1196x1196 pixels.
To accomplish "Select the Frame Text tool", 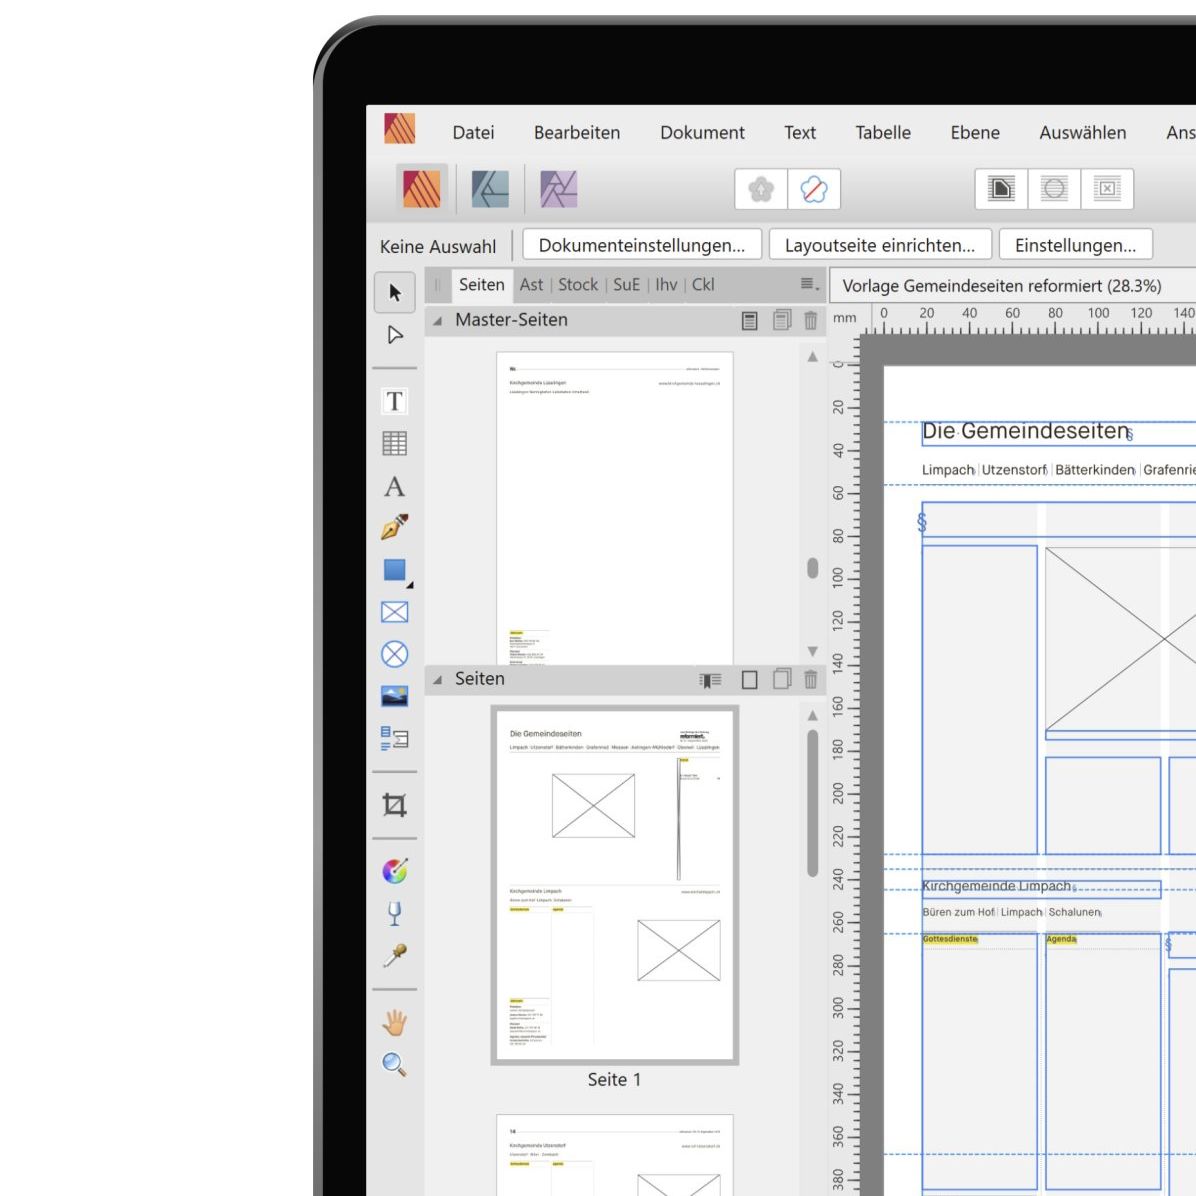I will [x=394, y=402].
